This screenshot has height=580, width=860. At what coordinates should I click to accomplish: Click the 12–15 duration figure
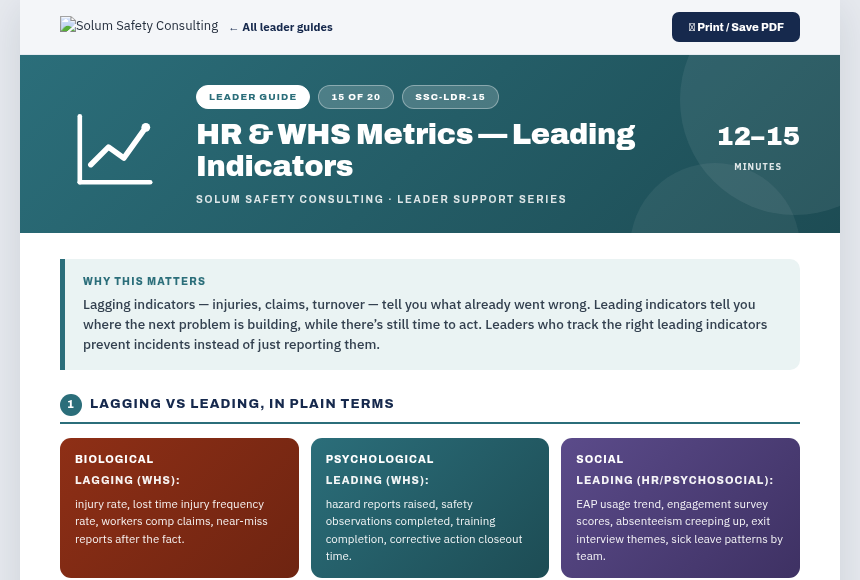pyautogui.click(x=758, y=136)
